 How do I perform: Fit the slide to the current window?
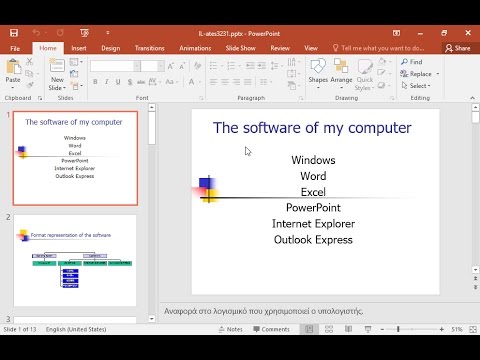pos(473,329)
